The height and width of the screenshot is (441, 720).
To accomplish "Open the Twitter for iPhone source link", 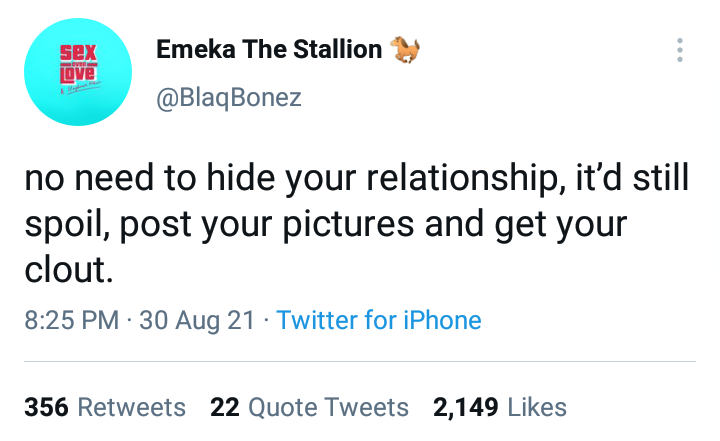I will [378, 321].
